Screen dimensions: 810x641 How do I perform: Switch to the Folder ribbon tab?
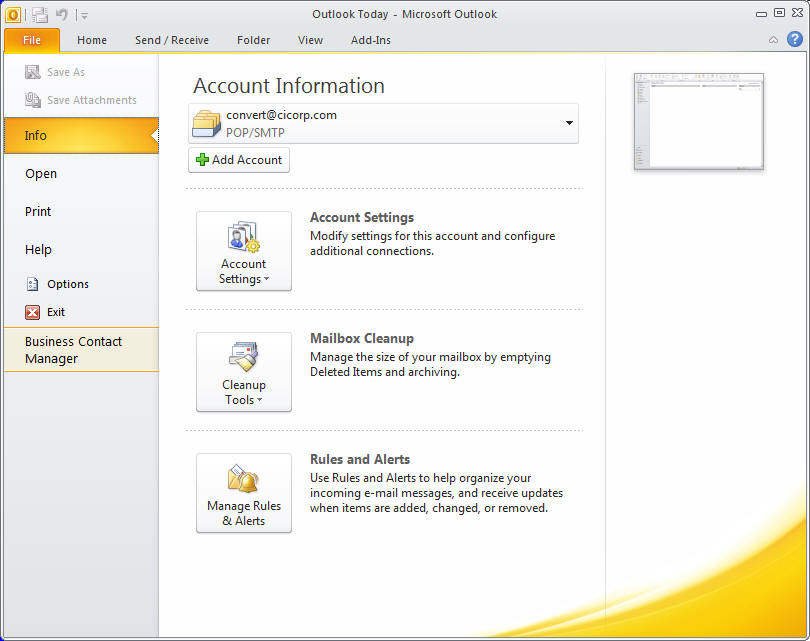click(x=253, y=40)
